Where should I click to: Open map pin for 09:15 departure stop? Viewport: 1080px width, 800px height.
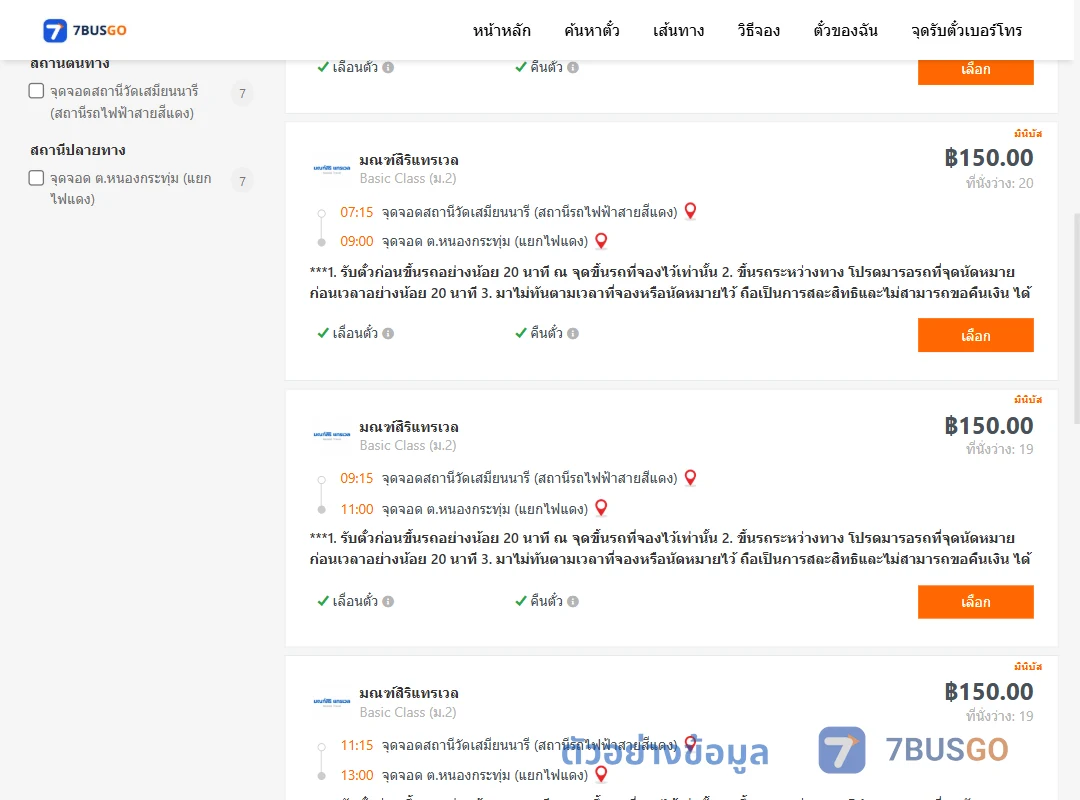pos(690,478)
